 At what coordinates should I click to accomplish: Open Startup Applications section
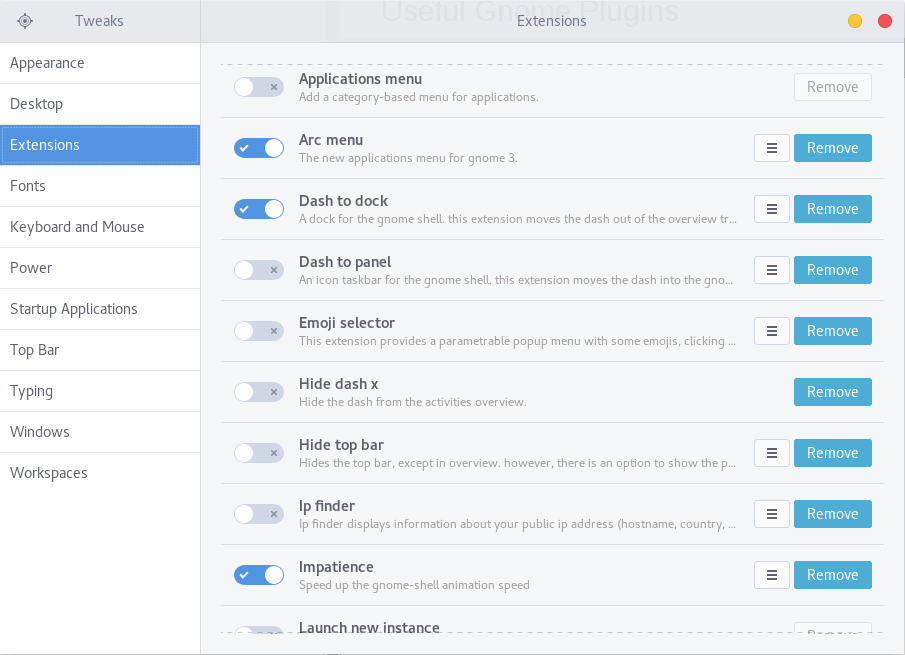click(100, 309)
